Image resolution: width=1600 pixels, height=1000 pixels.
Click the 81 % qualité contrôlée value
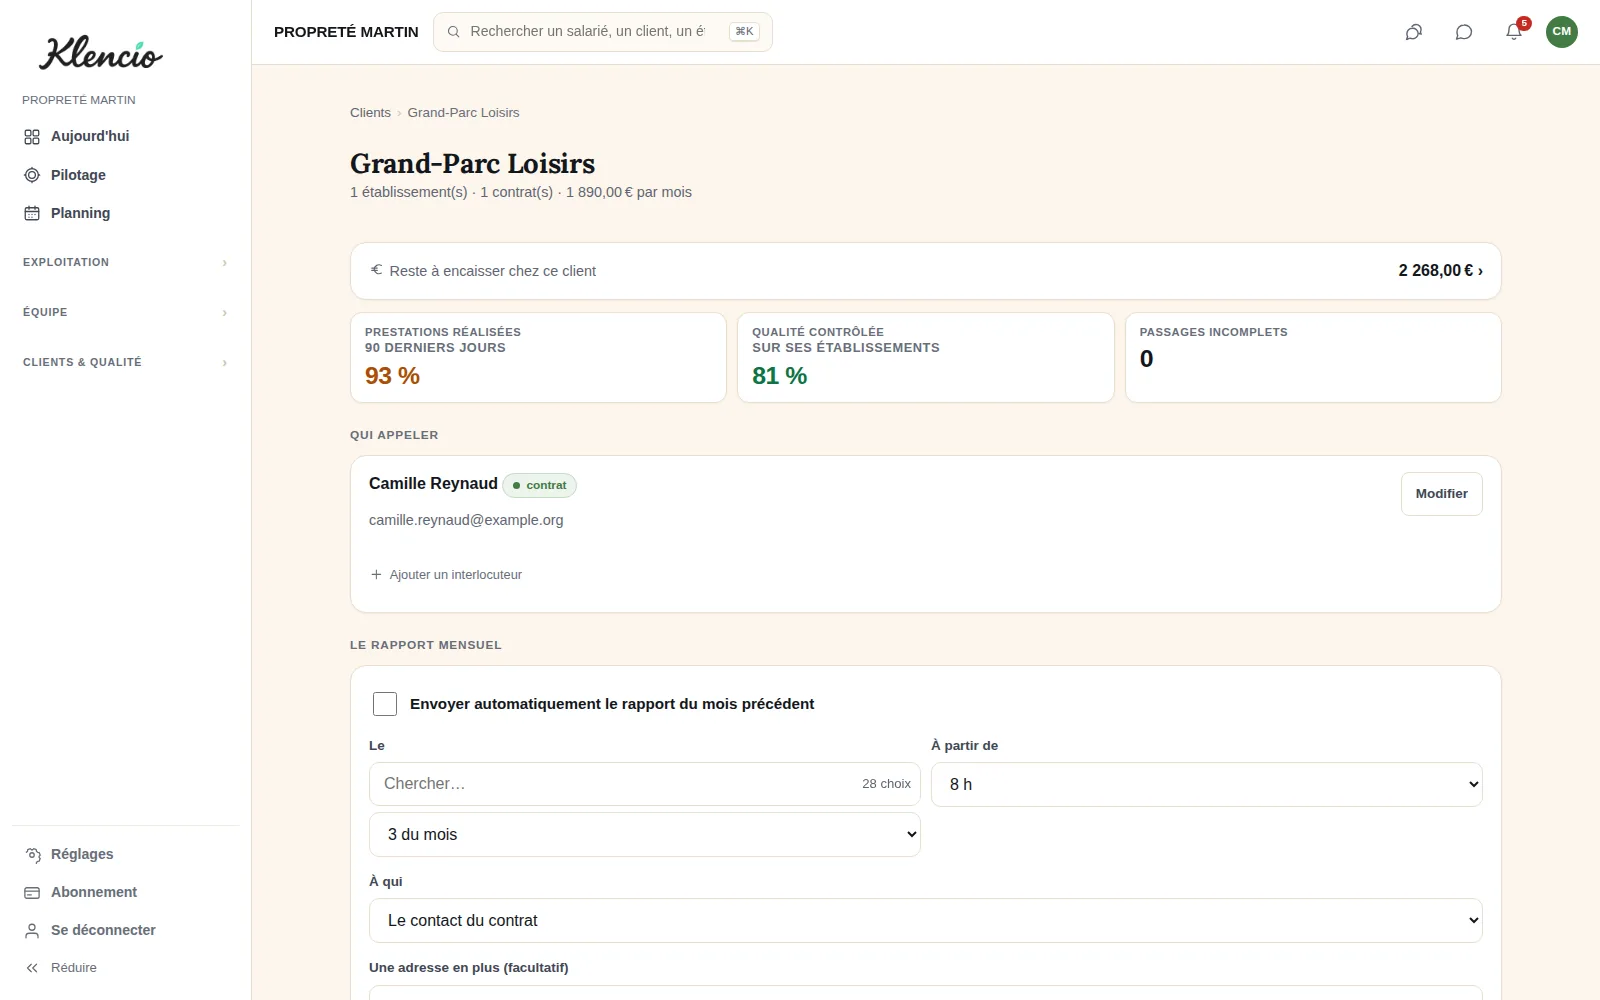pyautogui.click(x=779, y=376)
